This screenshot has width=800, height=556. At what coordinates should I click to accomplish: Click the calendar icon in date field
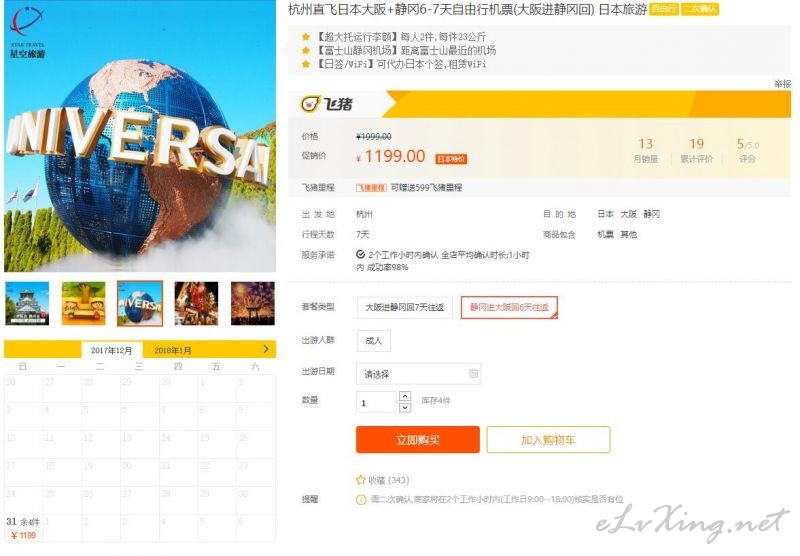(473, 374)
